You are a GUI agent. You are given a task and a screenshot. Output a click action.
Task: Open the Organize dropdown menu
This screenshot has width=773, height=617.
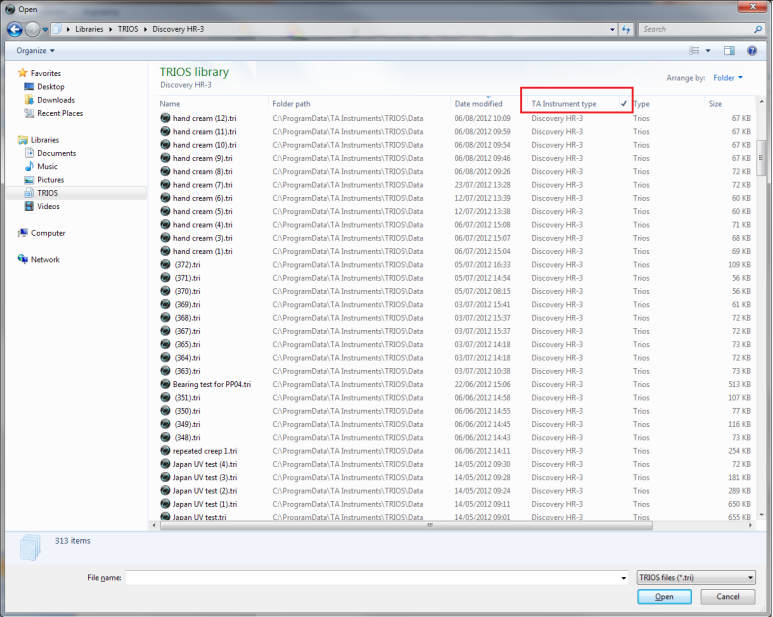pyautogui.click(x=35, y=50)
